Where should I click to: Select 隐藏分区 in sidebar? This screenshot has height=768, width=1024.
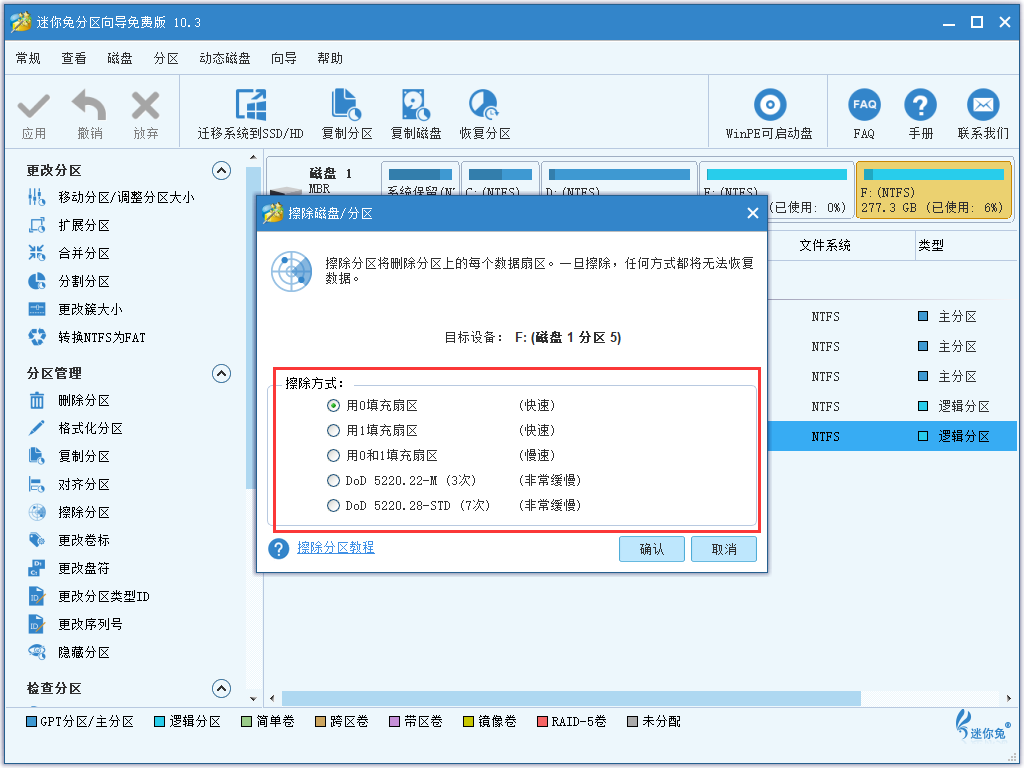pos(69,653)
